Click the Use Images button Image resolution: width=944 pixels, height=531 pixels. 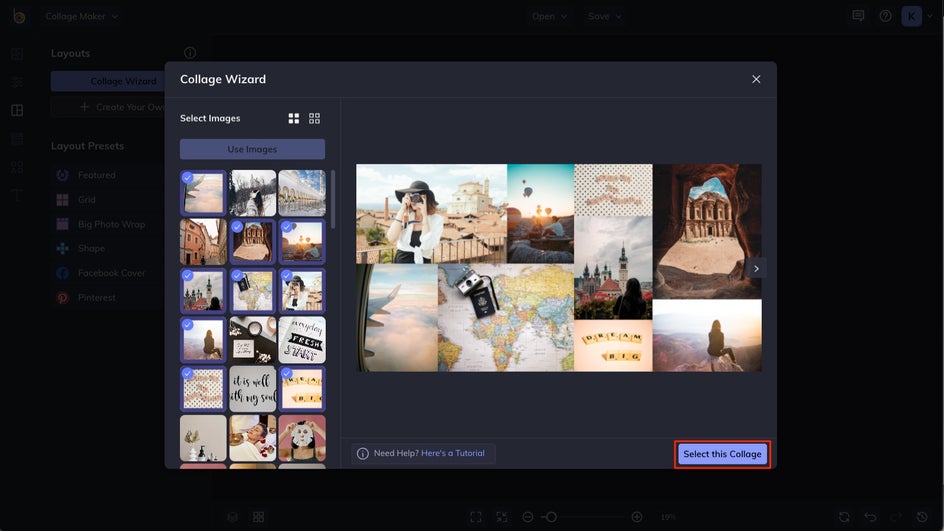[252, 149]
